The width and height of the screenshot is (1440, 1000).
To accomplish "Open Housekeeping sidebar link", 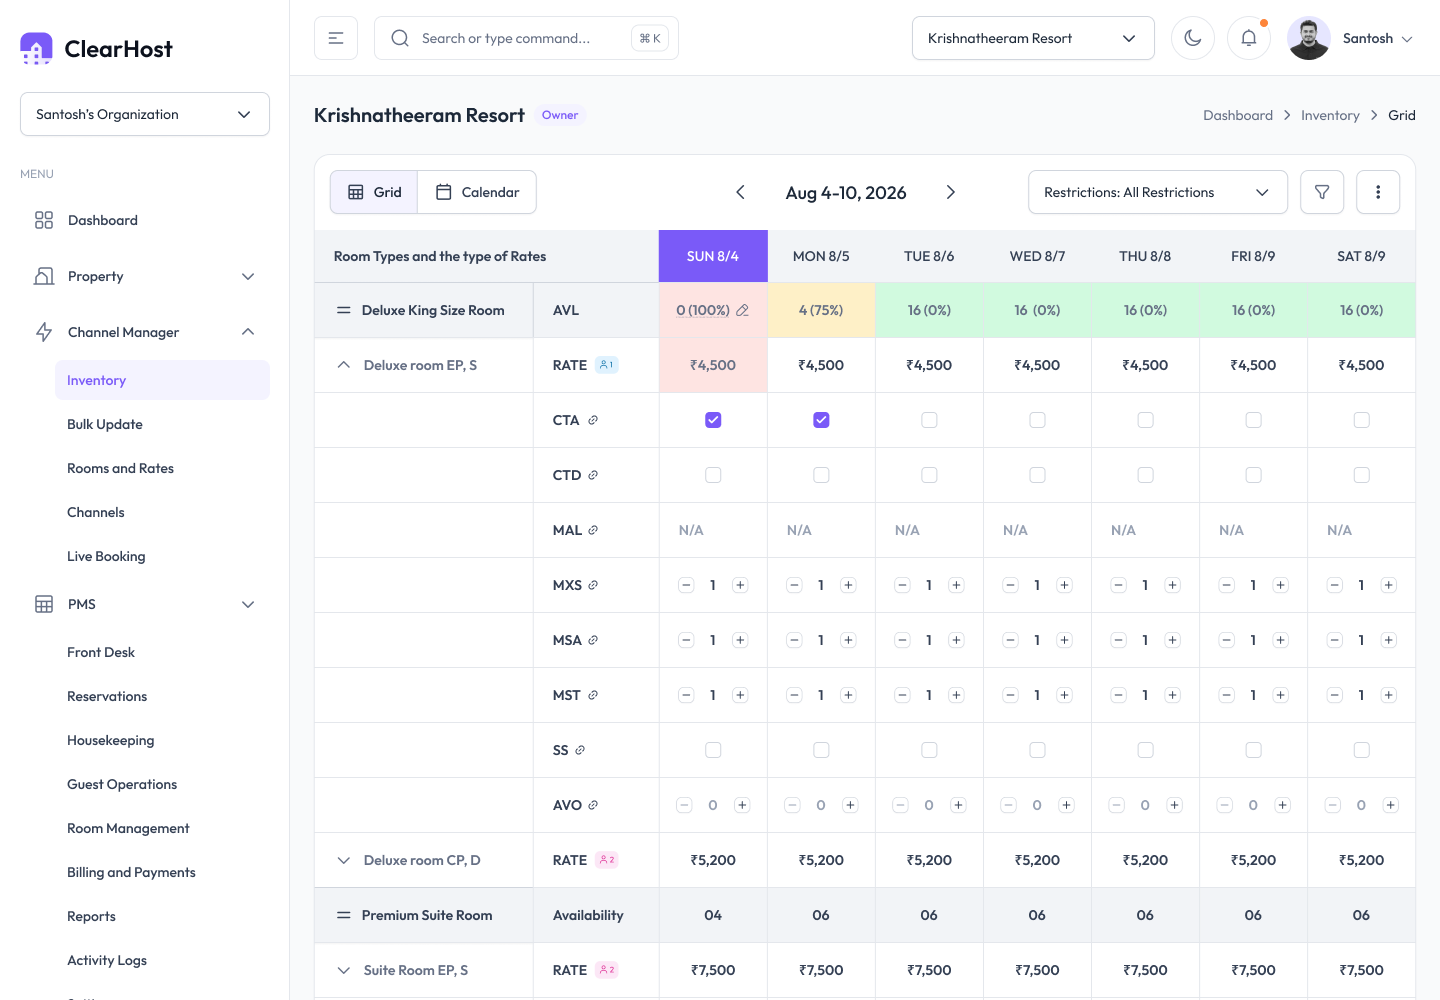I will [x=111, y=740].
